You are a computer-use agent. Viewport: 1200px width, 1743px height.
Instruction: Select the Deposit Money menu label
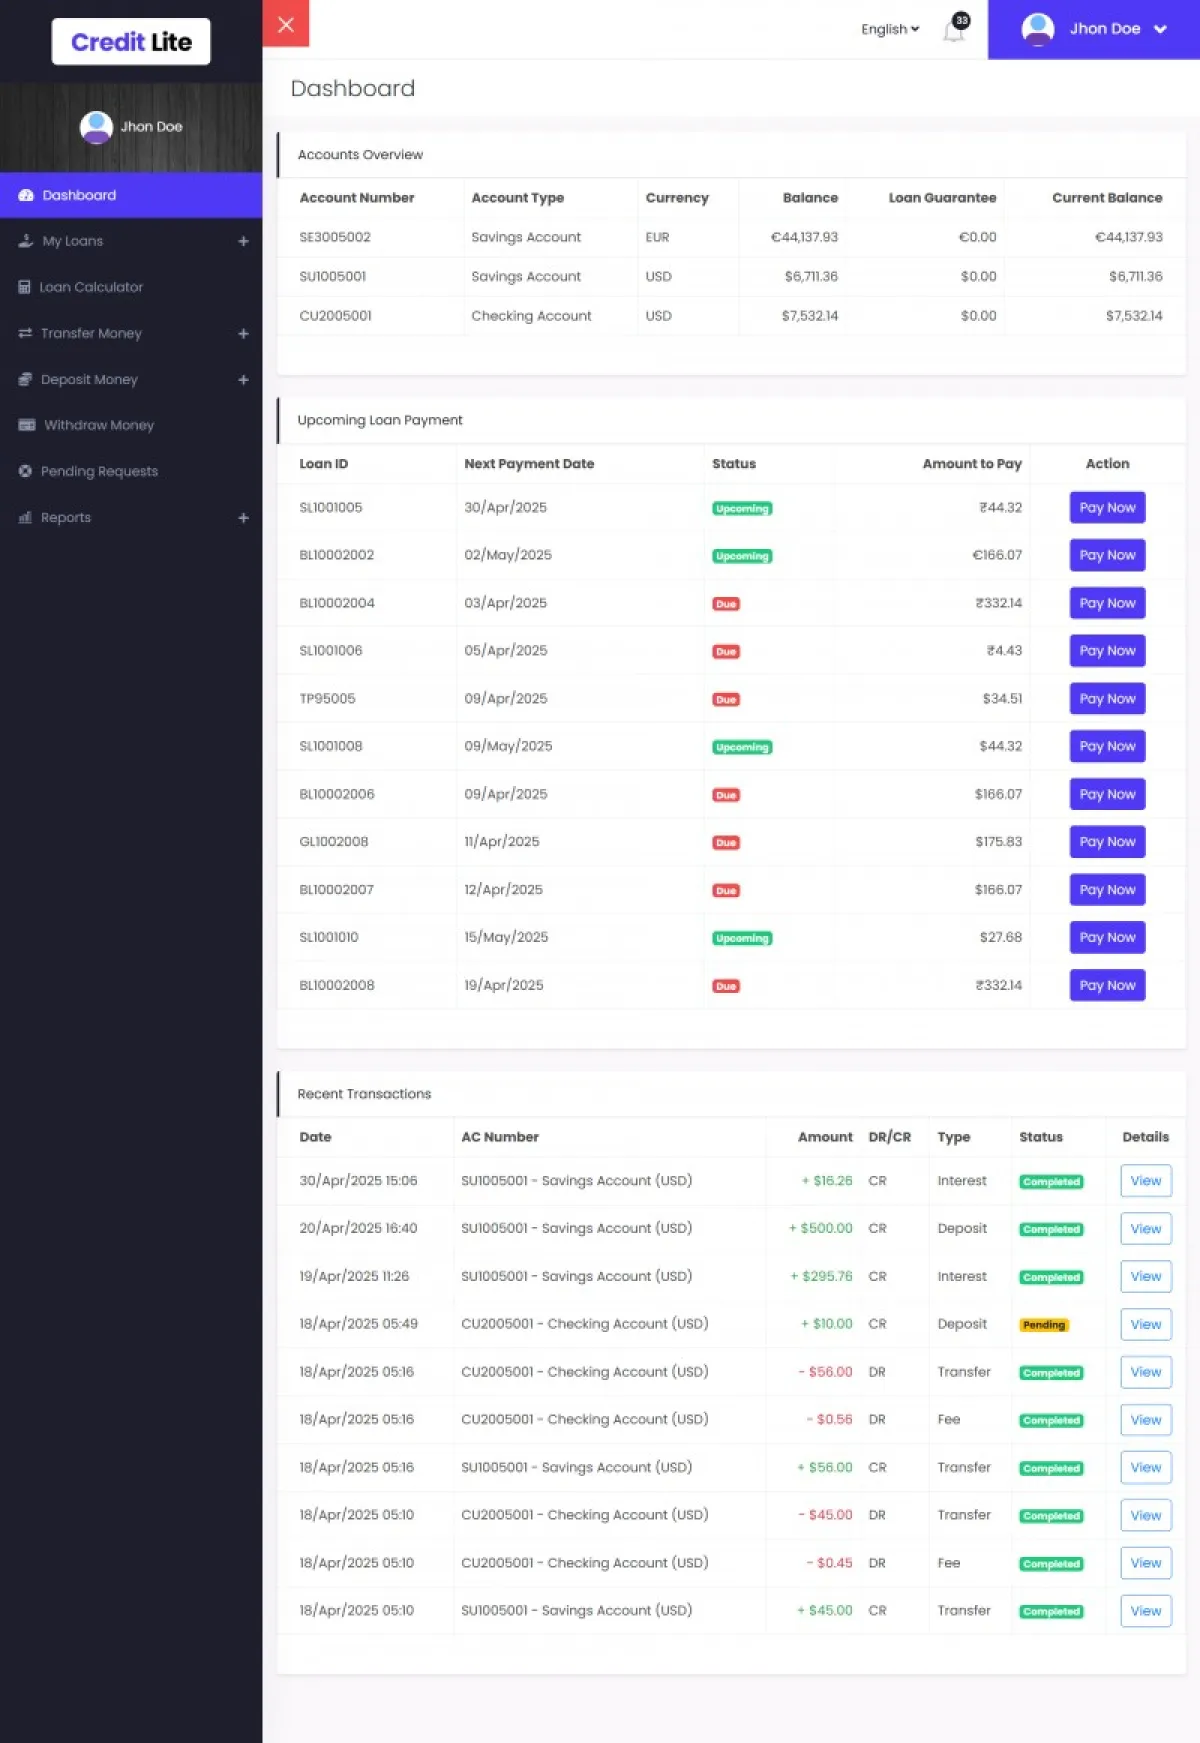90,380
